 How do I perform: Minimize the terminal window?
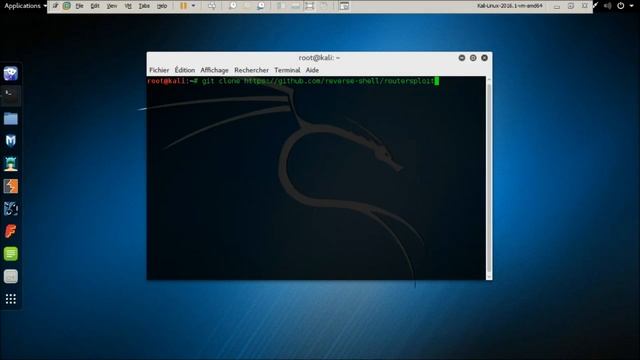point(462,58)
